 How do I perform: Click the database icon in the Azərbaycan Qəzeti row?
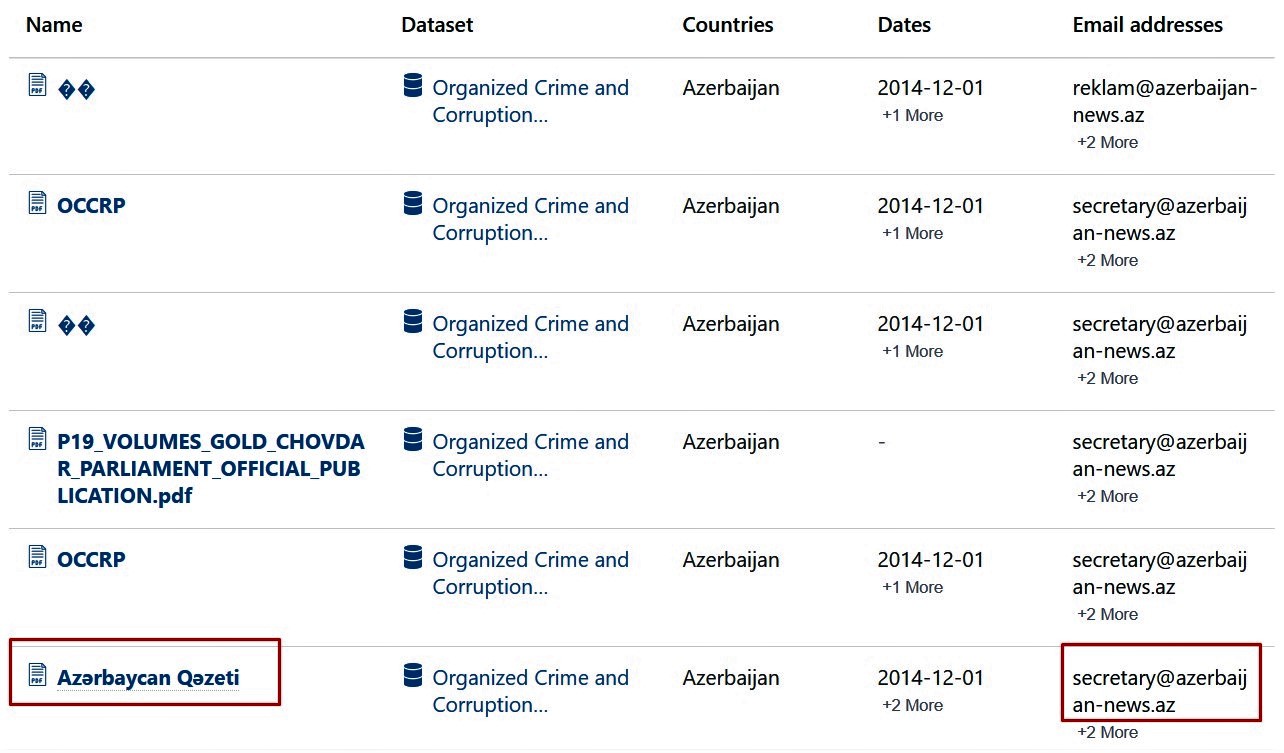click(x=413, y=675)
